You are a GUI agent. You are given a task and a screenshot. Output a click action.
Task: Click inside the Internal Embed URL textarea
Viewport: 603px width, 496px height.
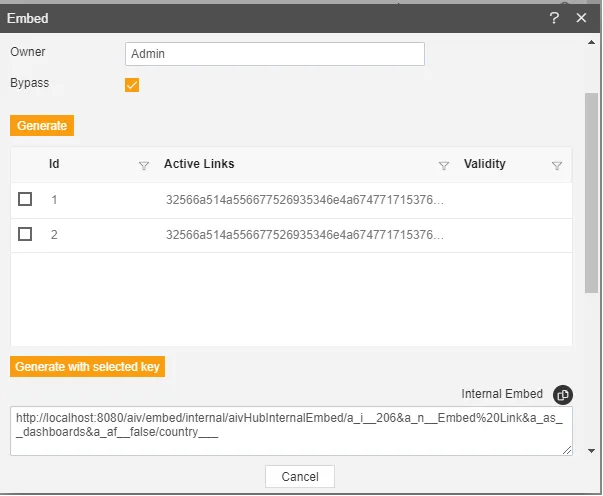[290, 430]
